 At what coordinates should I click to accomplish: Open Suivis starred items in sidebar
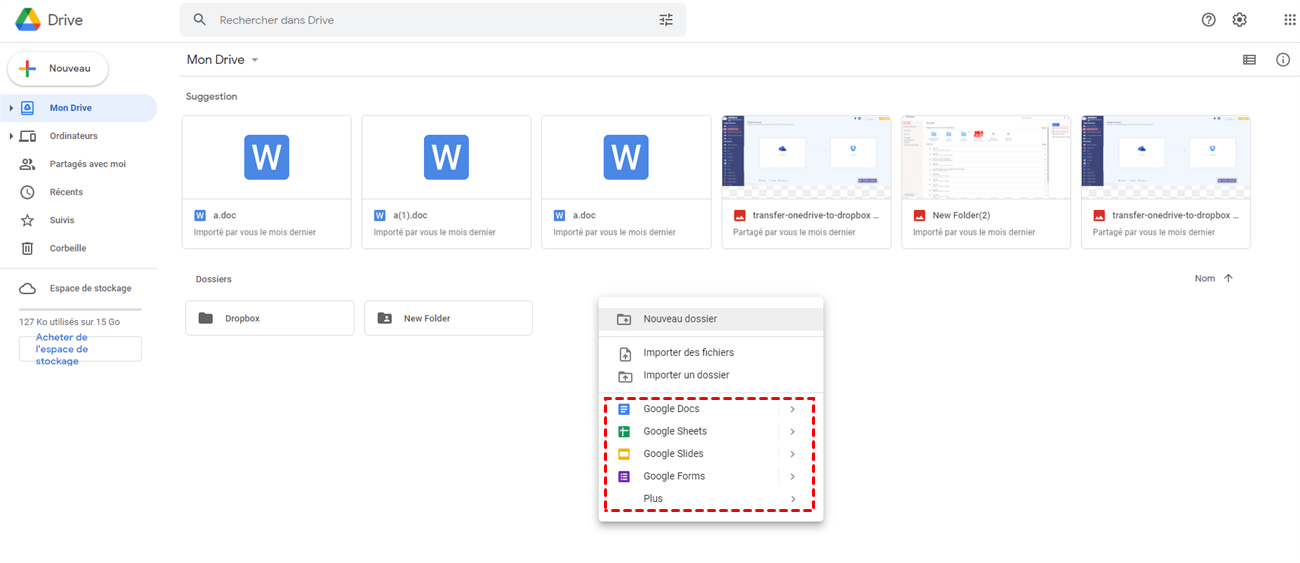pos(62,220)
